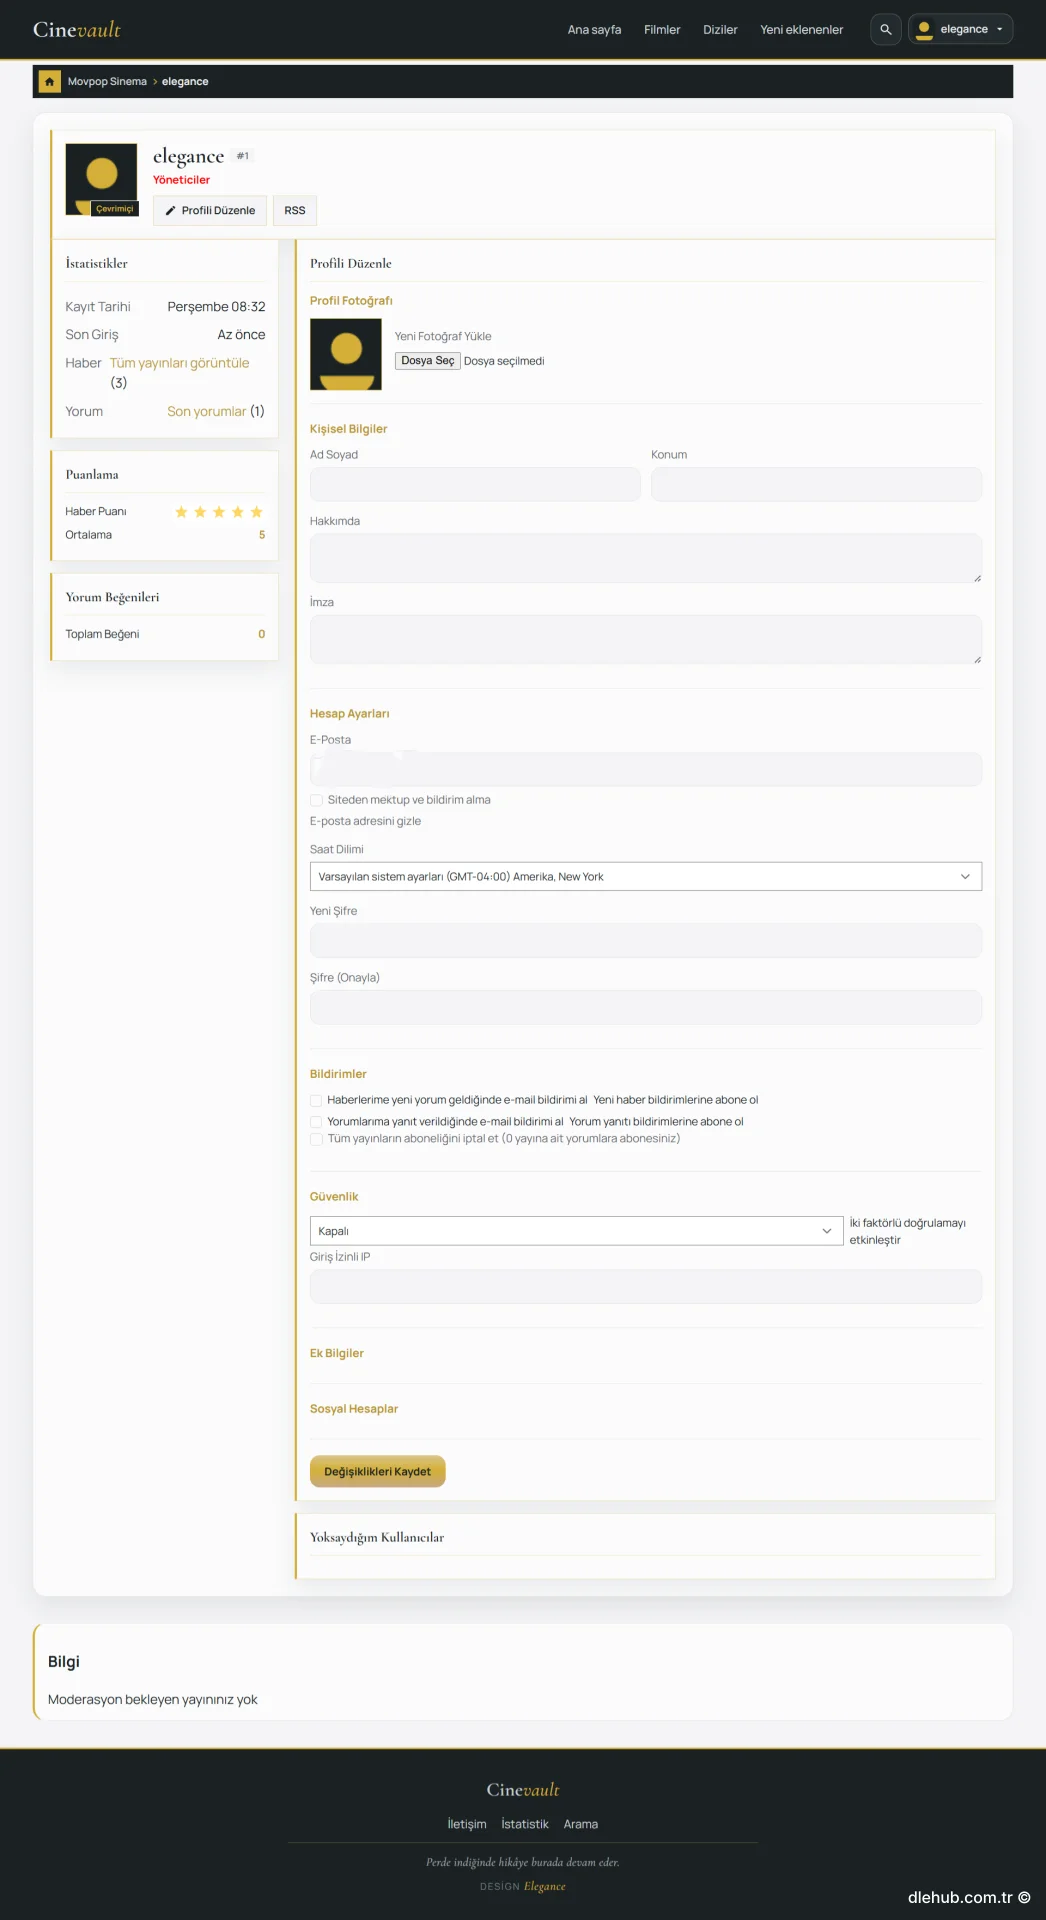Click the Dosya Seç file button

pos(428,361)
